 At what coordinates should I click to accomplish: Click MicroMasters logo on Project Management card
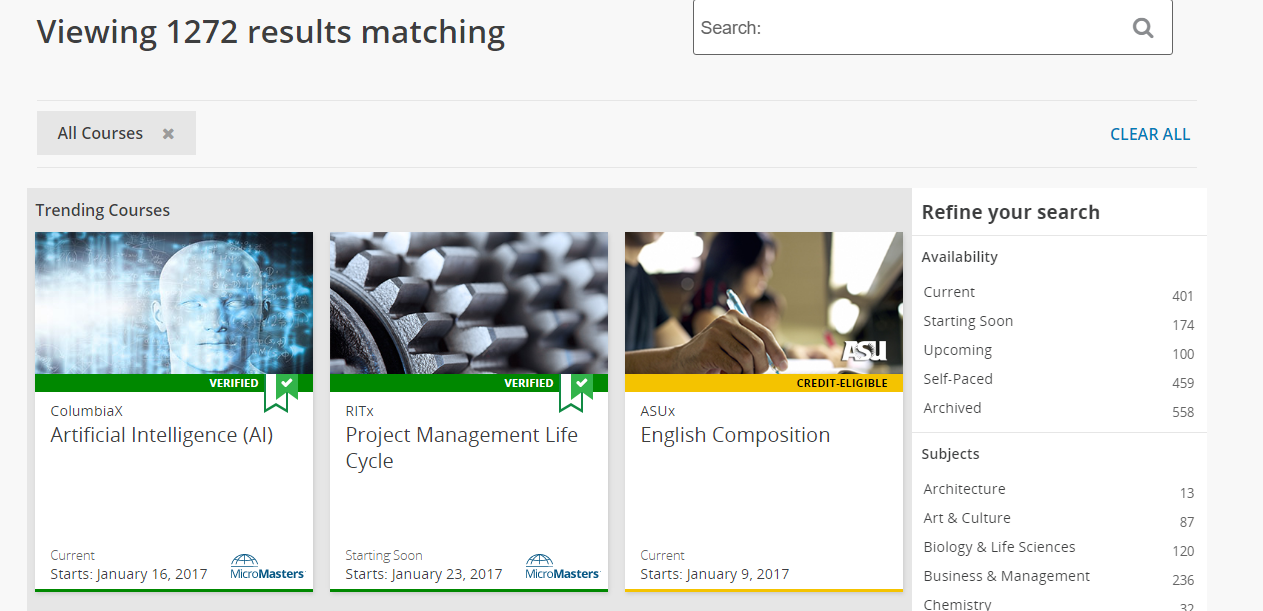562,567
